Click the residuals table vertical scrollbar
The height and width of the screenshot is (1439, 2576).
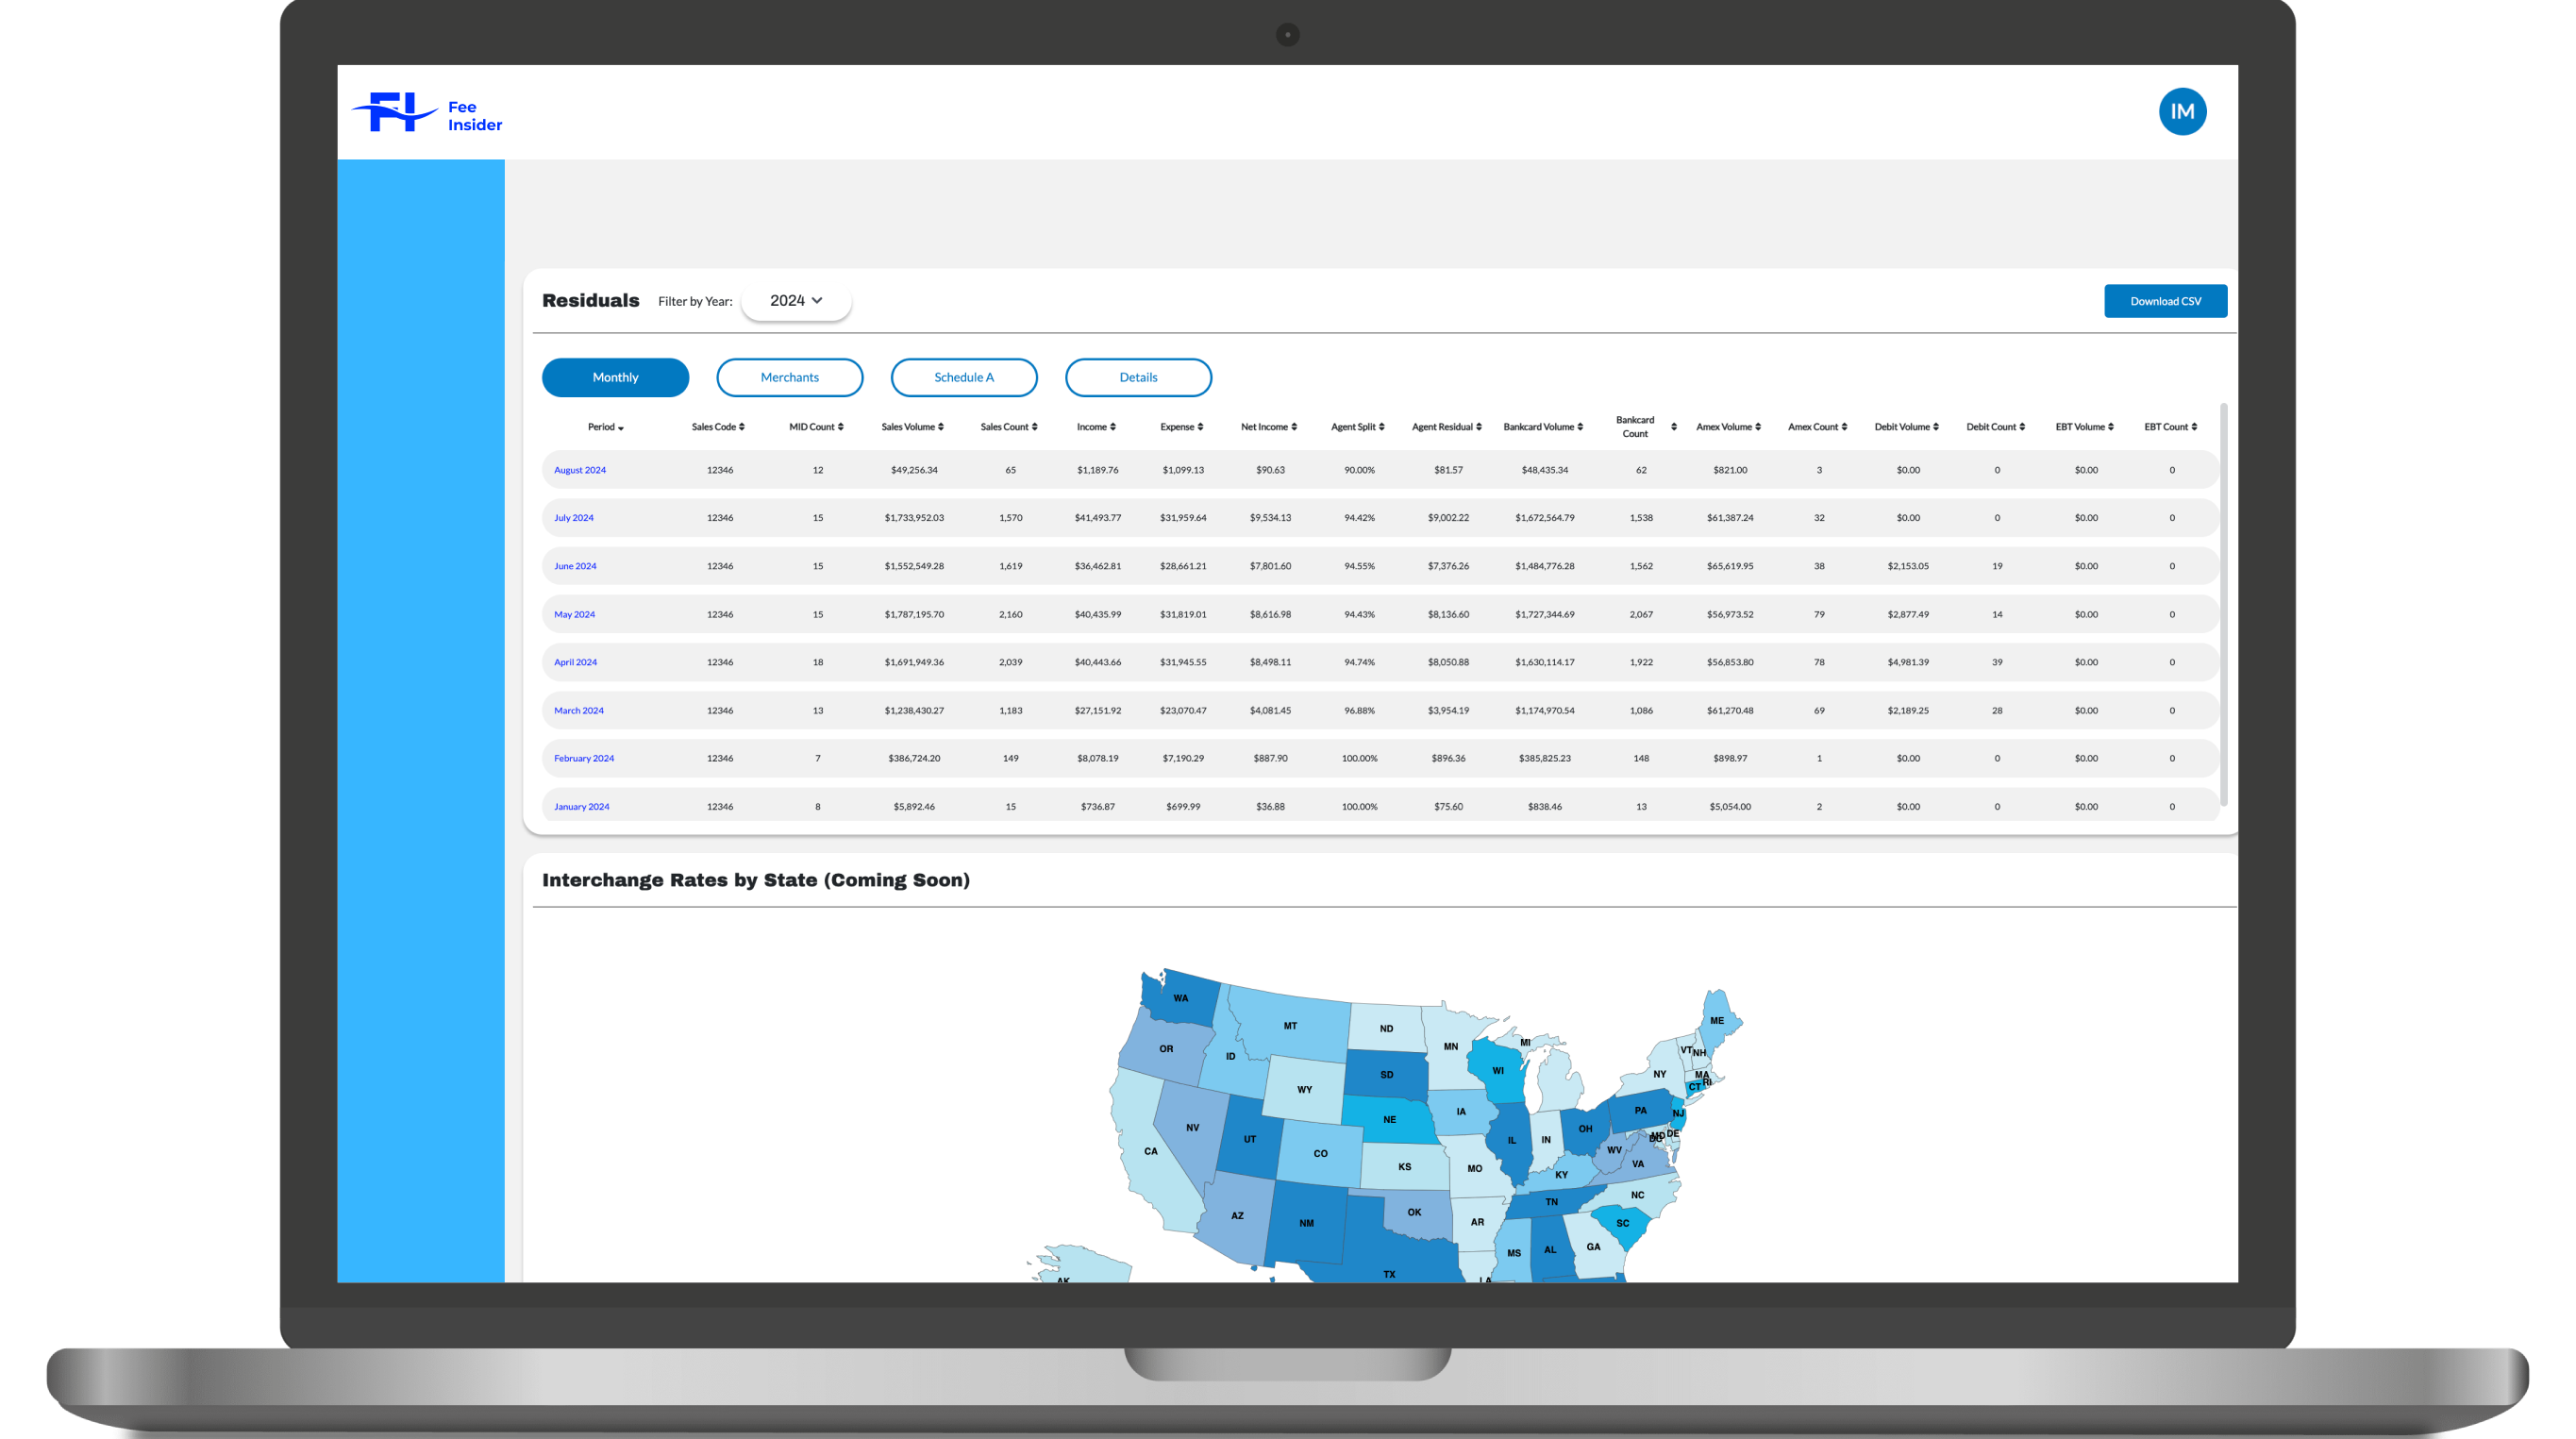(x=2223, y=604)
